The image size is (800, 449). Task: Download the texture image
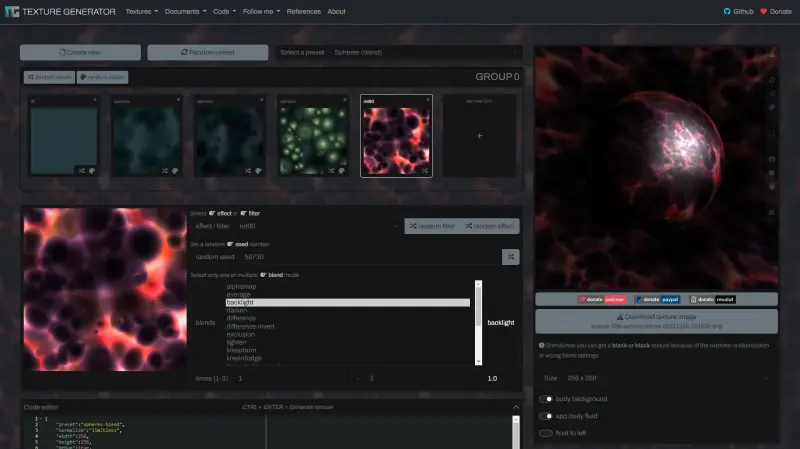tap(657, 321)
